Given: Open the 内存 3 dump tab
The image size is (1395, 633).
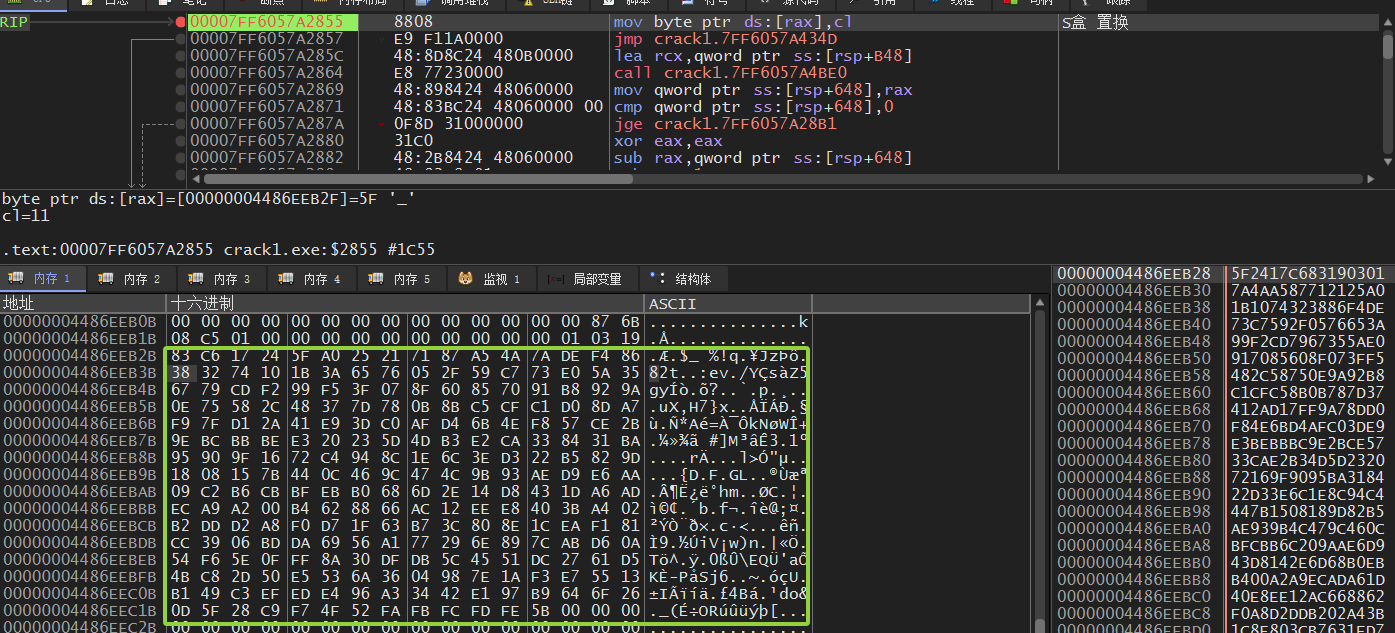Looking at the screenshot, I should pyautogui.click(x=222, y=279).
